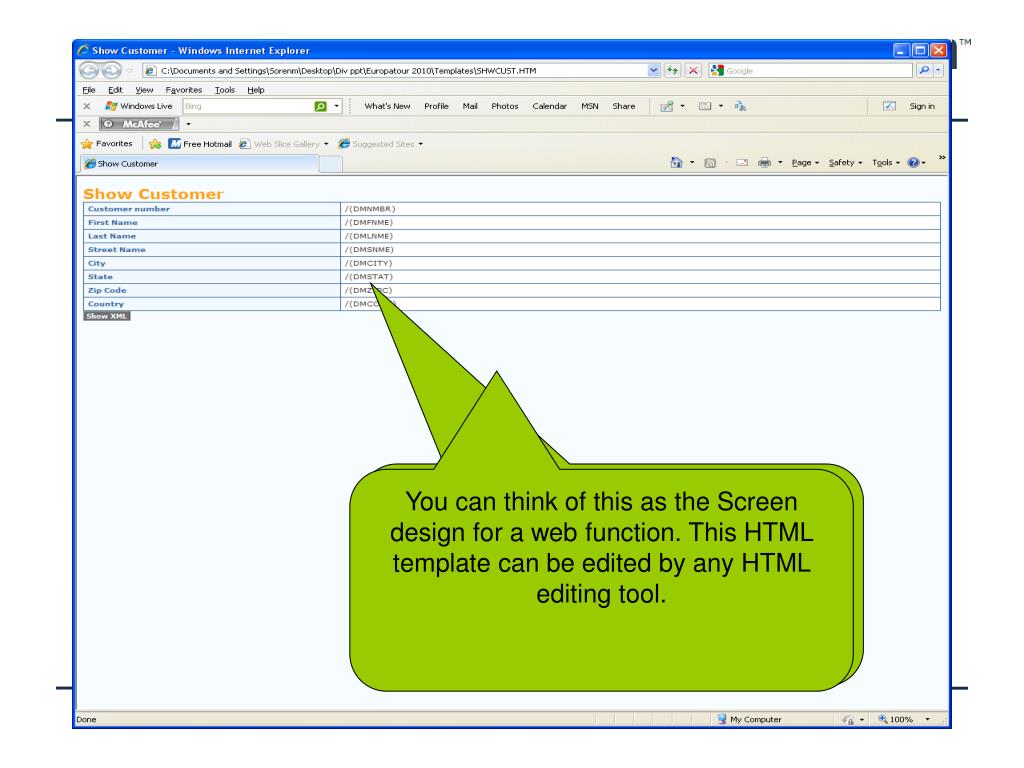Click the browser Back arrow button

click(x=89, y=70)
